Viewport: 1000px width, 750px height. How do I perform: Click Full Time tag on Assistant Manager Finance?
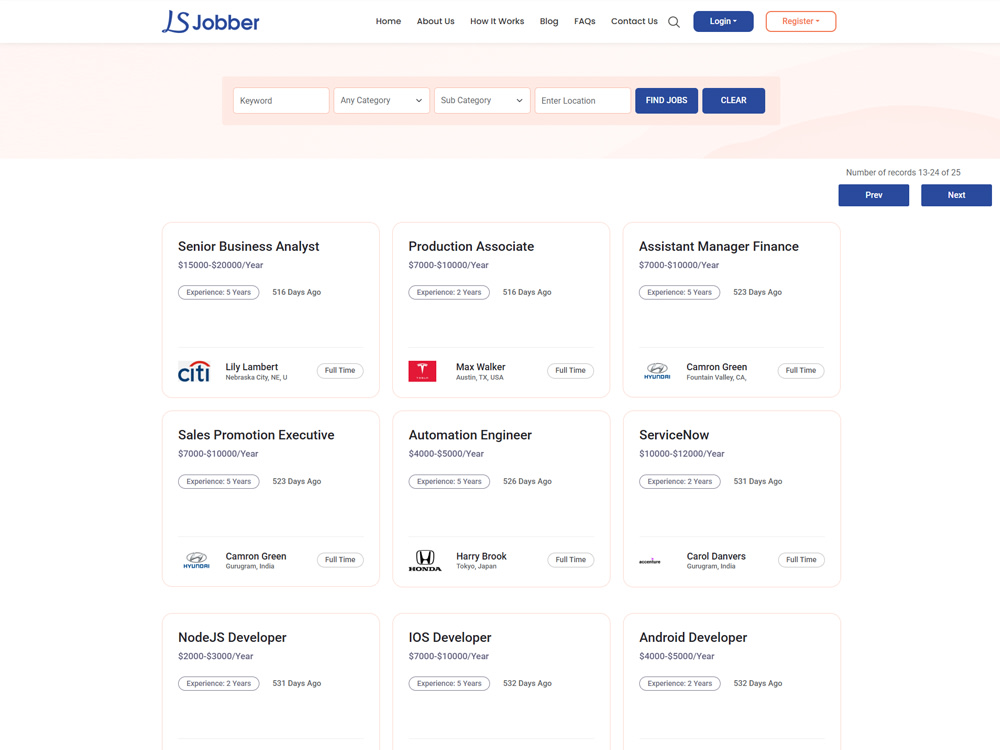pos(800,371)
